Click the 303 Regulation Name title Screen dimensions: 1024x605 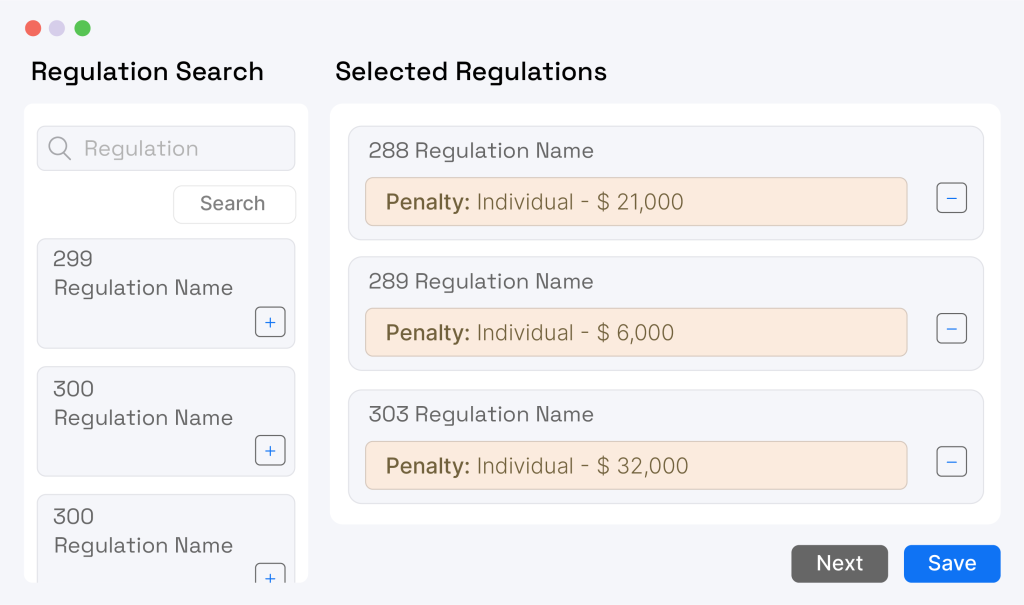(481, 414)
